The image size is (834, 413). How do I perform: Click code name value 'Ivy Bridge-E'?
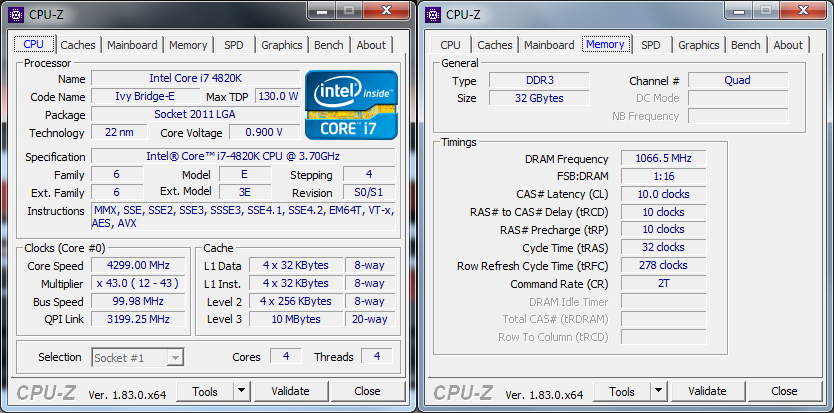[145, 96]
